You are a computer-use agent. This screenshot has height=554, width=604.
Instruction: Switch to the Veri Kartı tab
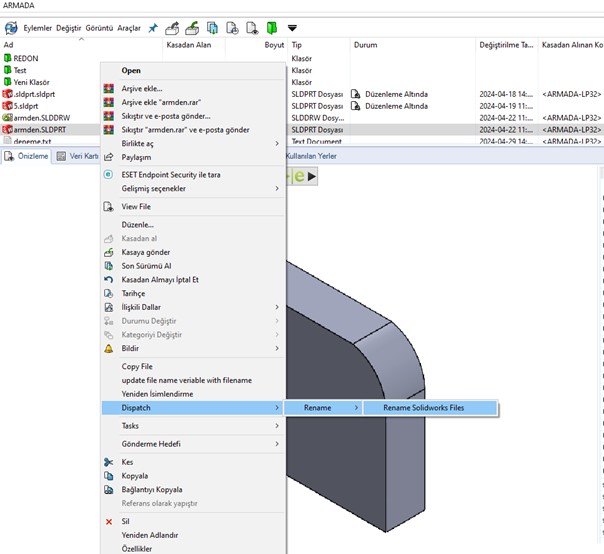(77, 156)
